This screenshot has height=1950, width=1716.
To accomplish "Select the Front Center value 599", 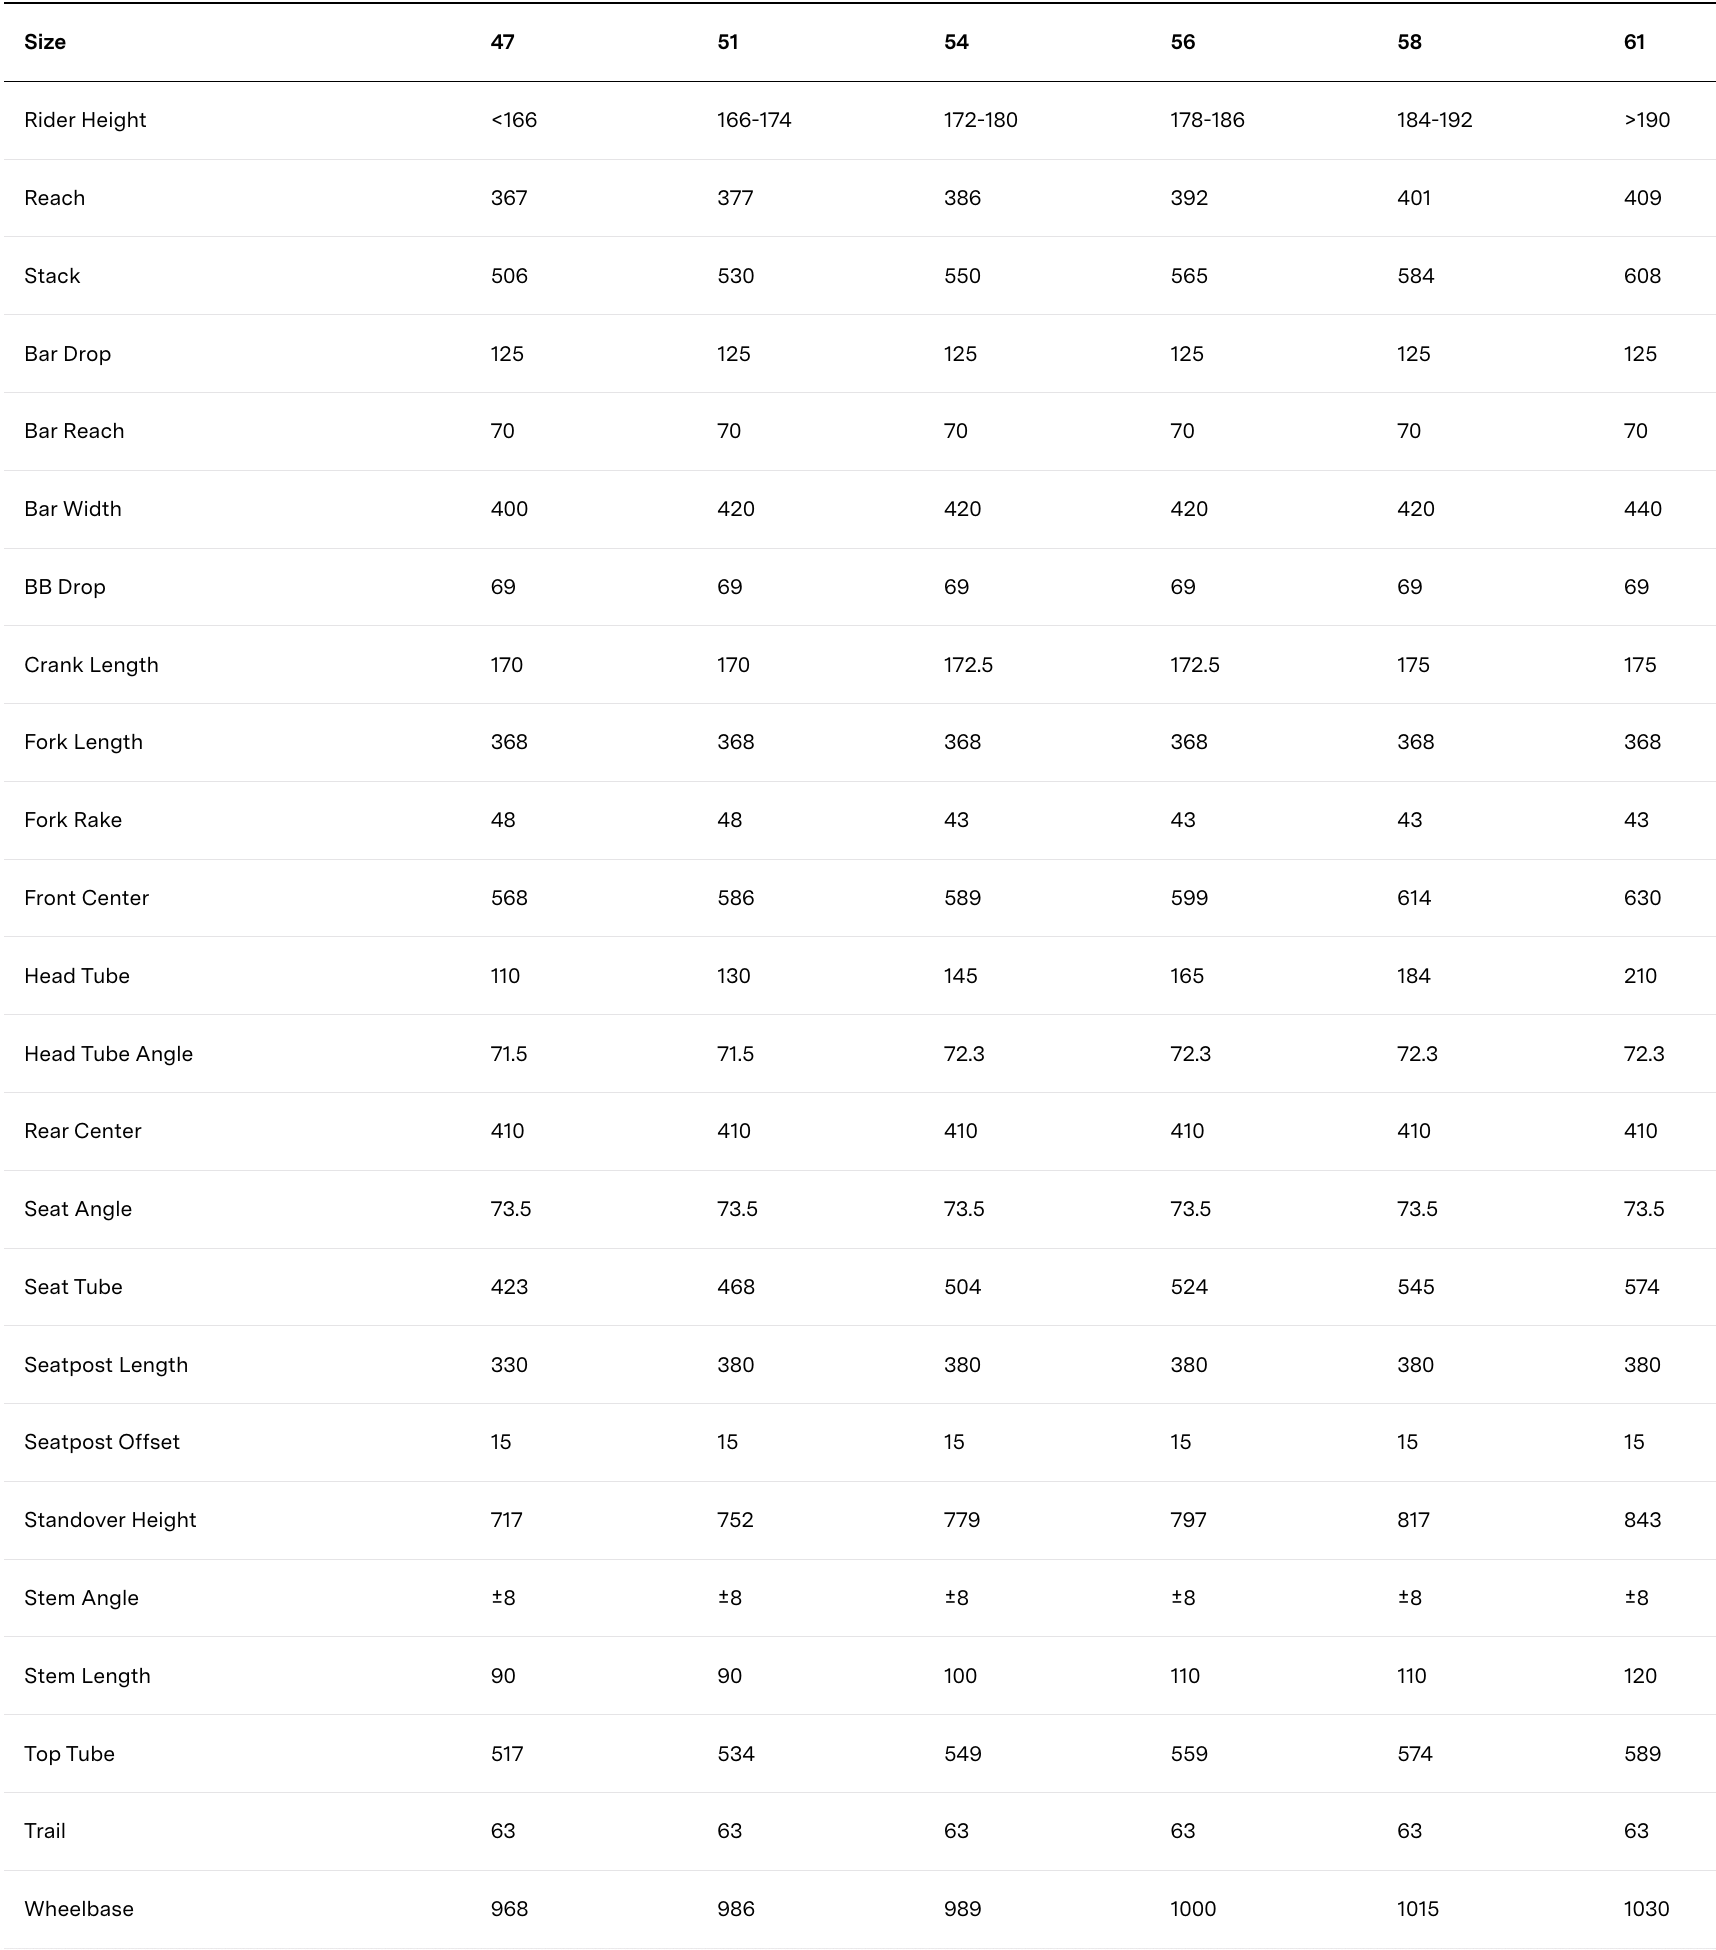I will pyautogui.click(x=1189, y=898).
